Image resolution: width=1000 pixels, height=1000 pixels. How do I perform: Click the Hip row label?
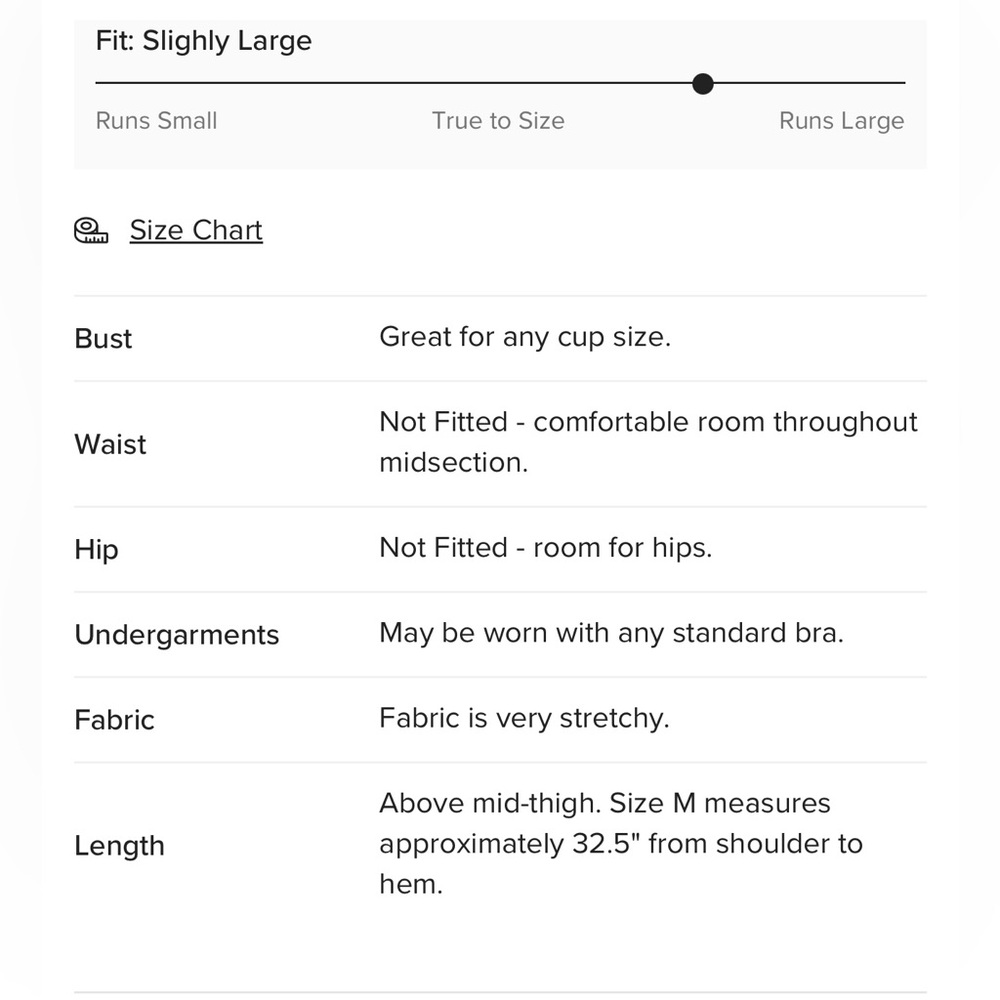(96, 550)
